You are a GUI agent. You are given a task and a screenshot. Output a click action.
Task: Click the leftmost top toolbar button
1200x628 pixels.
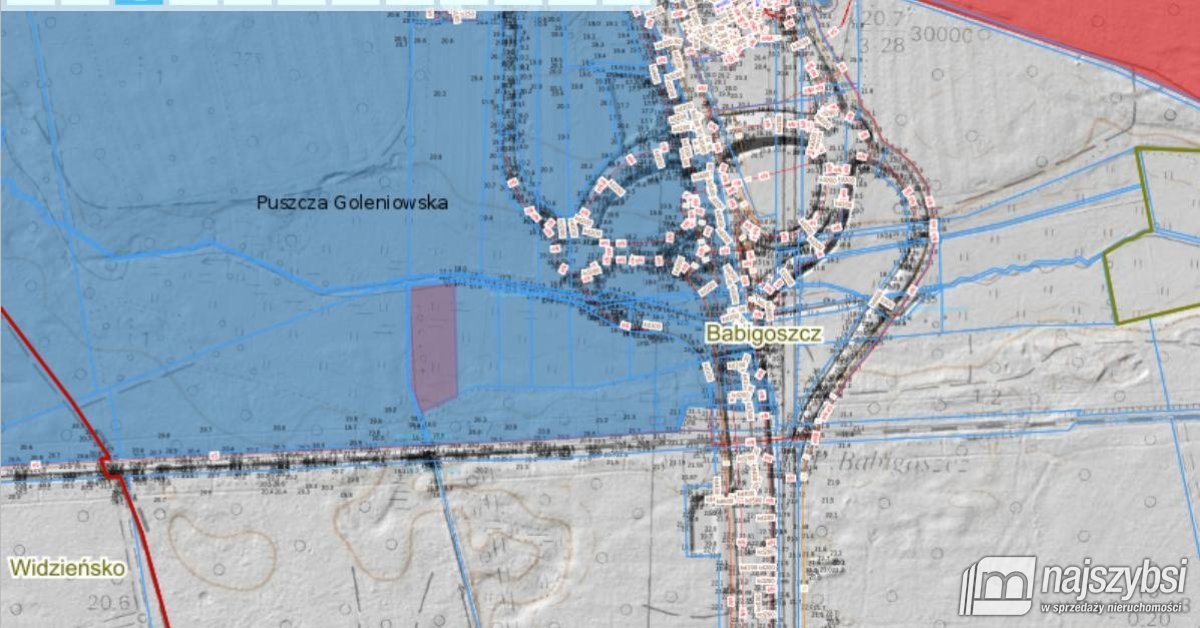click(x=27, y=2)
